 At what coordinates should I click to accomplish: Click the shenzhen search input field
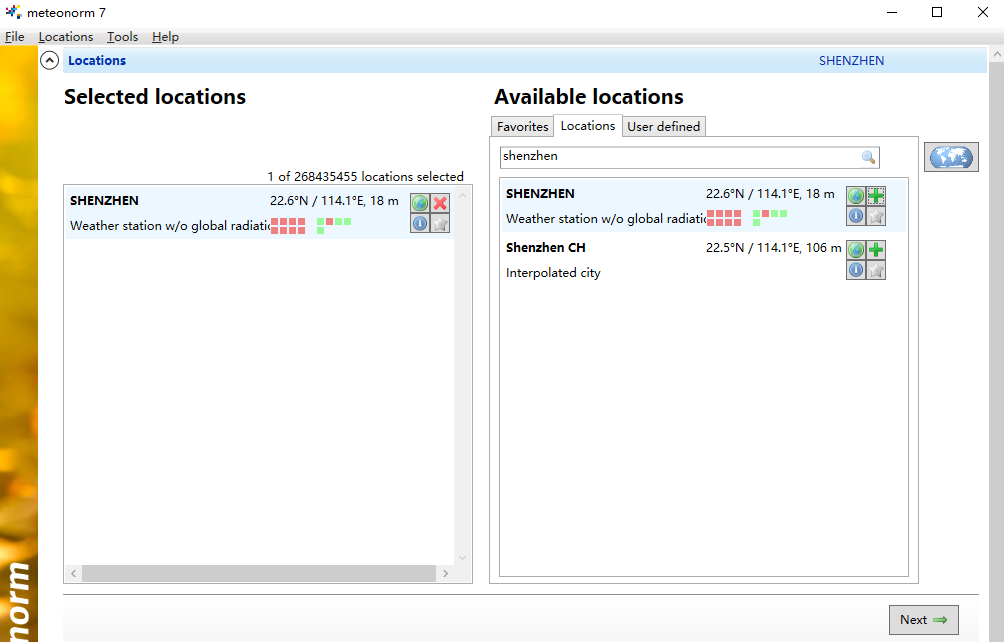coord(680,157)
